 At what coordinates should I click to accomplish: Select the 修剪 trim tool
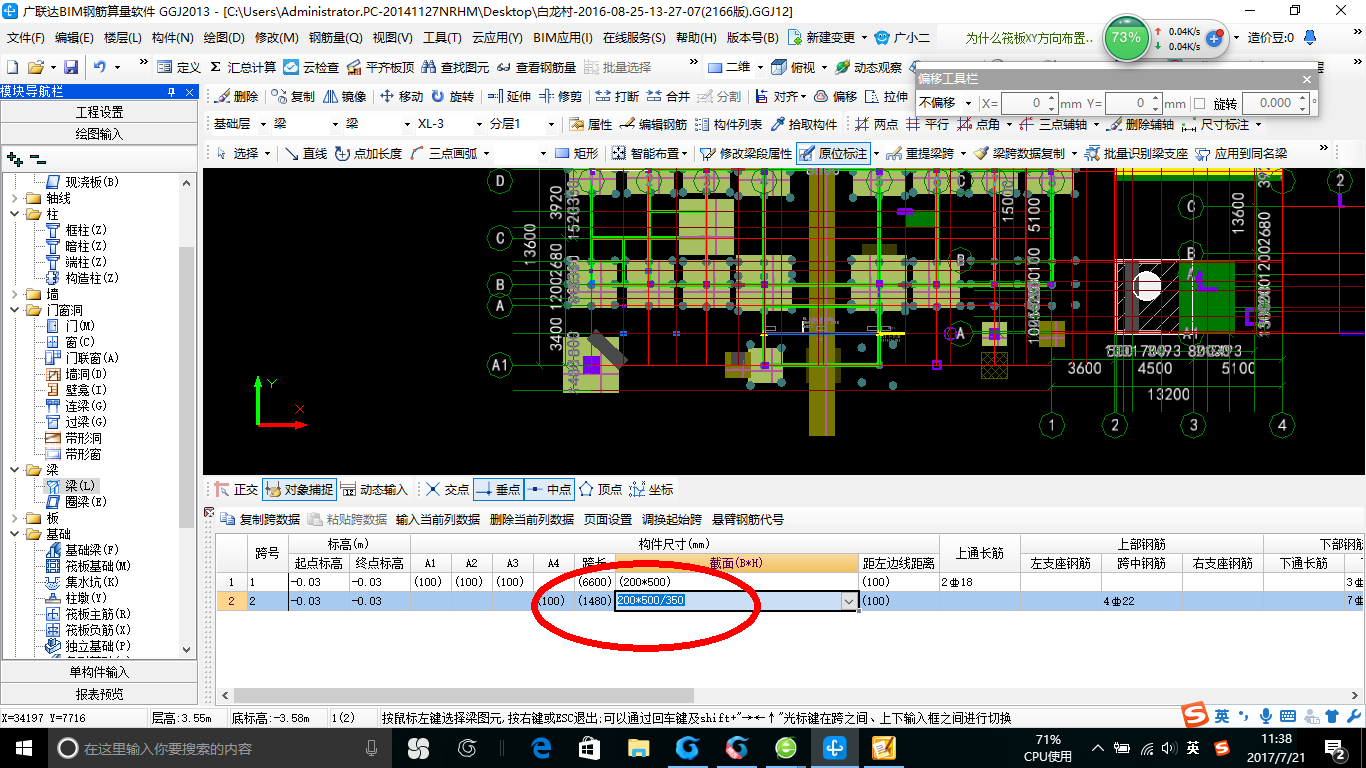point(560,97)
